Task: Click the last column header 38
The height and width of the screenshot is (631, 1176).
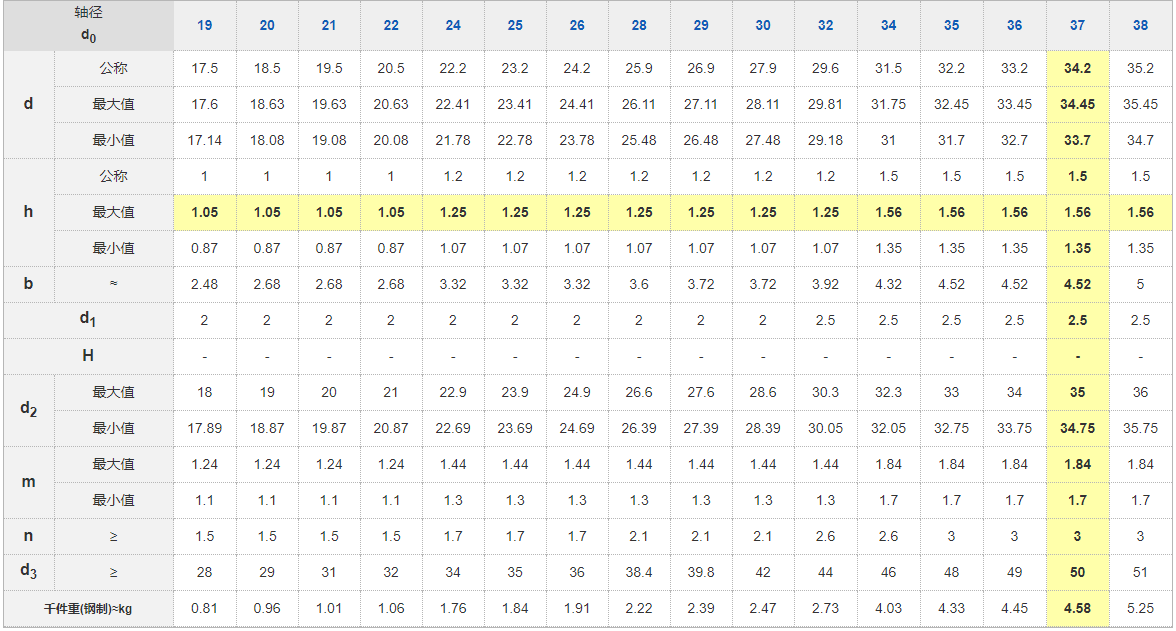Action: point(1141,25)
